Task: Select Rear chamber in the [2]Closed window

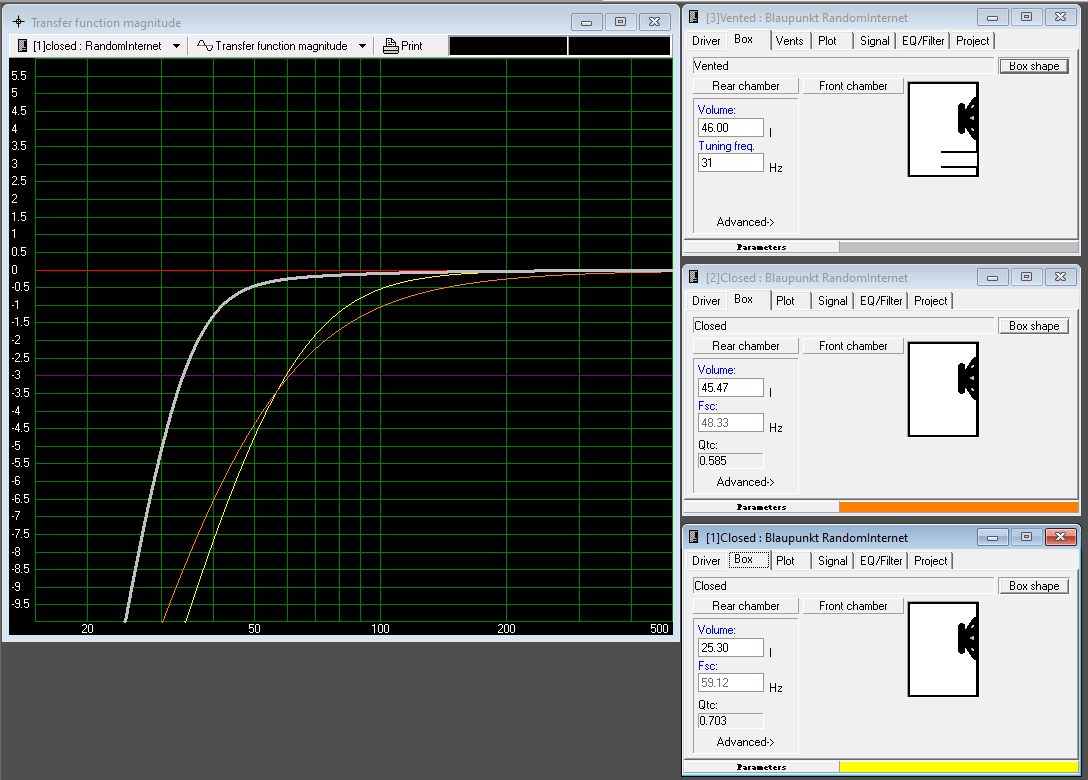Action: [745, 346]
